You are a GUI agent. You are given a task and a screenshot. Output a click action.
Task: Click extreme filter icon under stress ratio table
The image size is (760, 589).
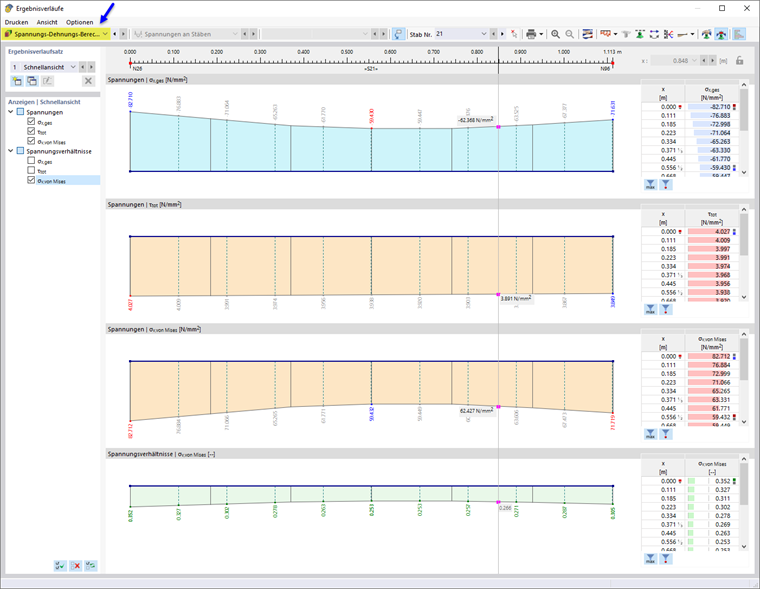(666, 558)
